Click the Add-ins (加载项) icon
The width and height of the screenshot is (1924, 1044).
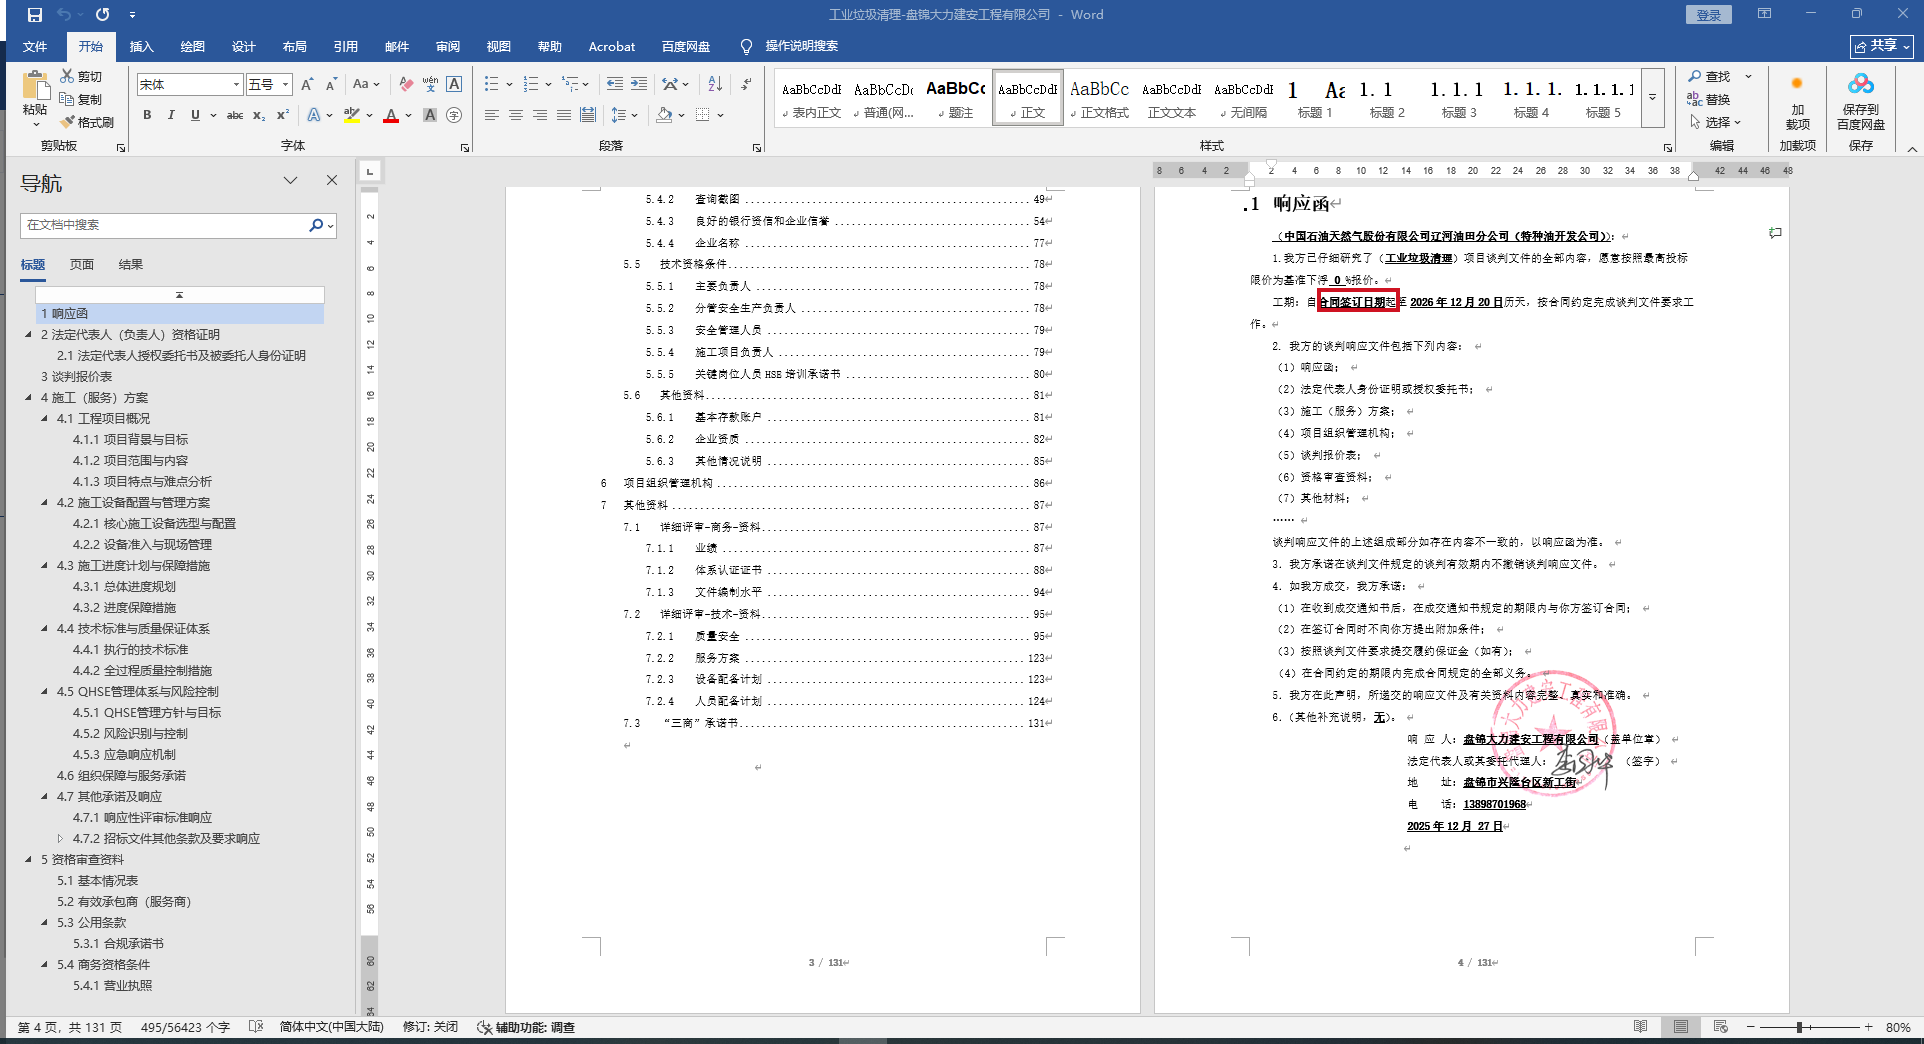point(1797,101)
